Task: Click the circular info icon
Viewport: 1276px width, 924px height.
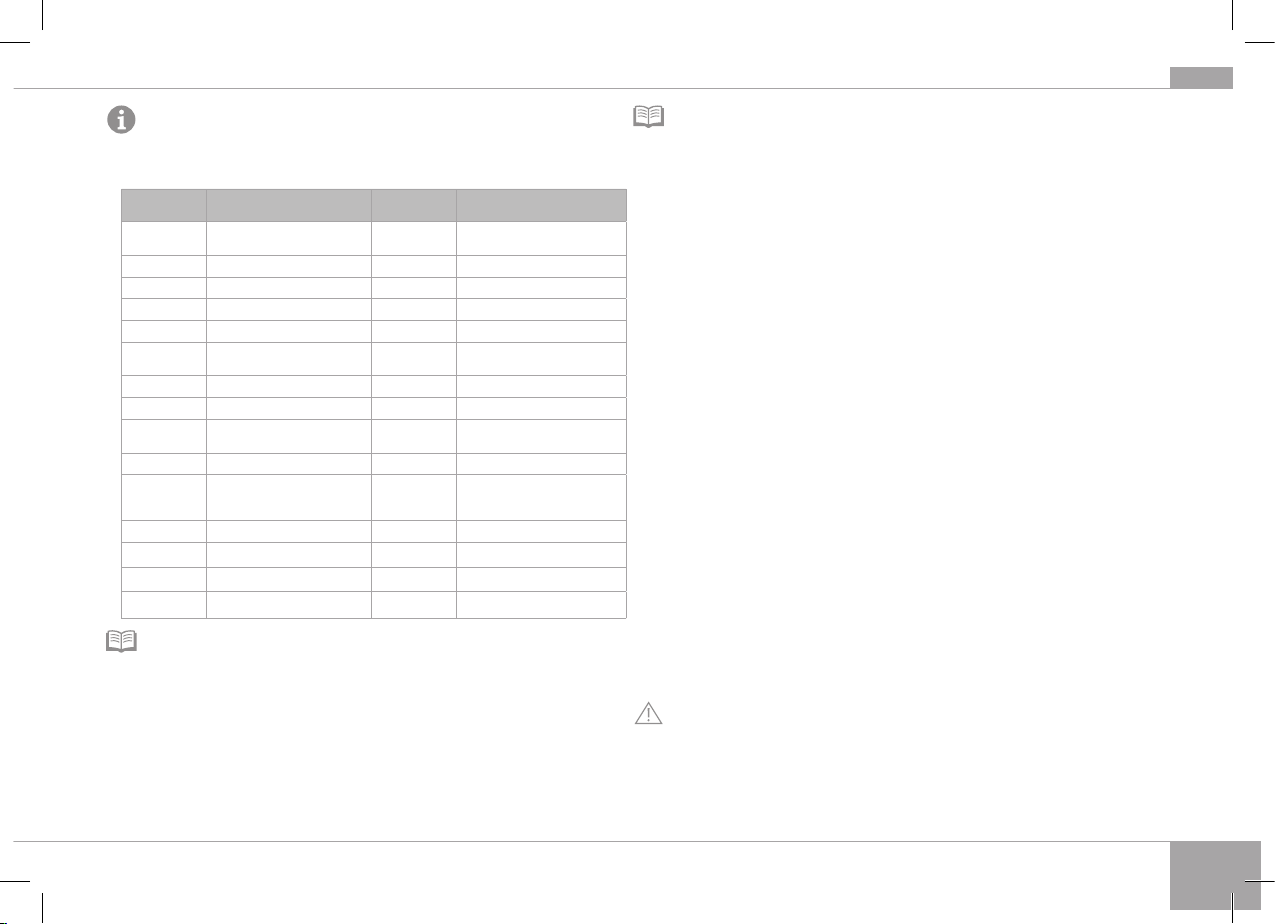Action: pyautogui.click(x=122, y=120)
